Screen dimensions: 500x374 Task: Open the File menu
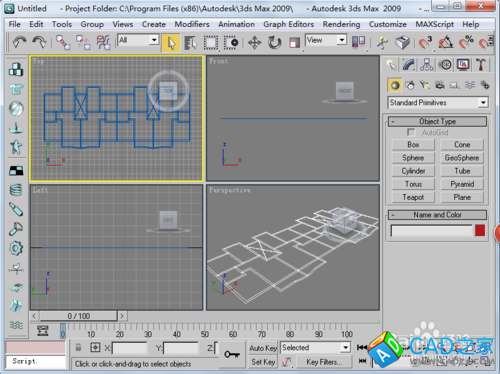coord(14,24)
